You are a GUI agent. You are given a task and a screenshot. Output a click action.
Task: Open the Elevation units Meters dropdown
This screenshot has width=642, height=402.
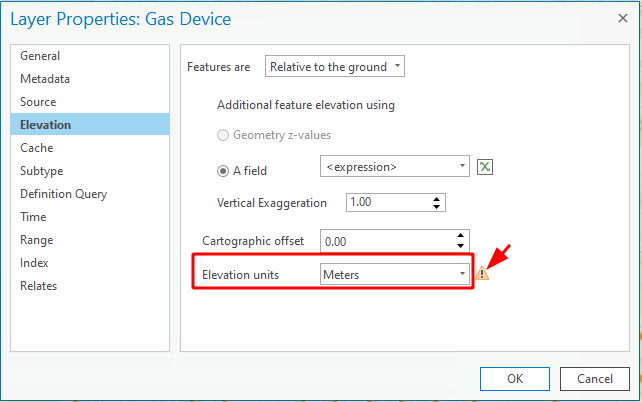pos(395,274)
